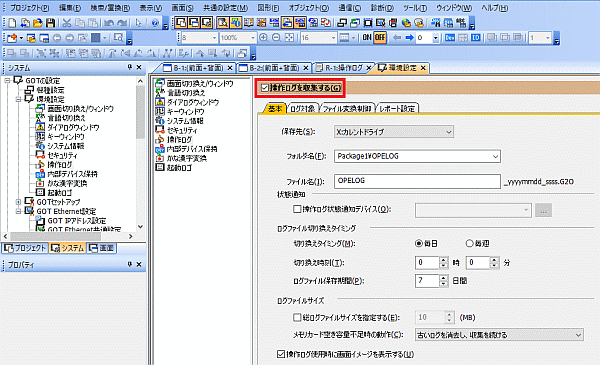This screenshot has width=600, height=365.
Task: Click the Open project folder icon
Action: click(x=38, y=23)
